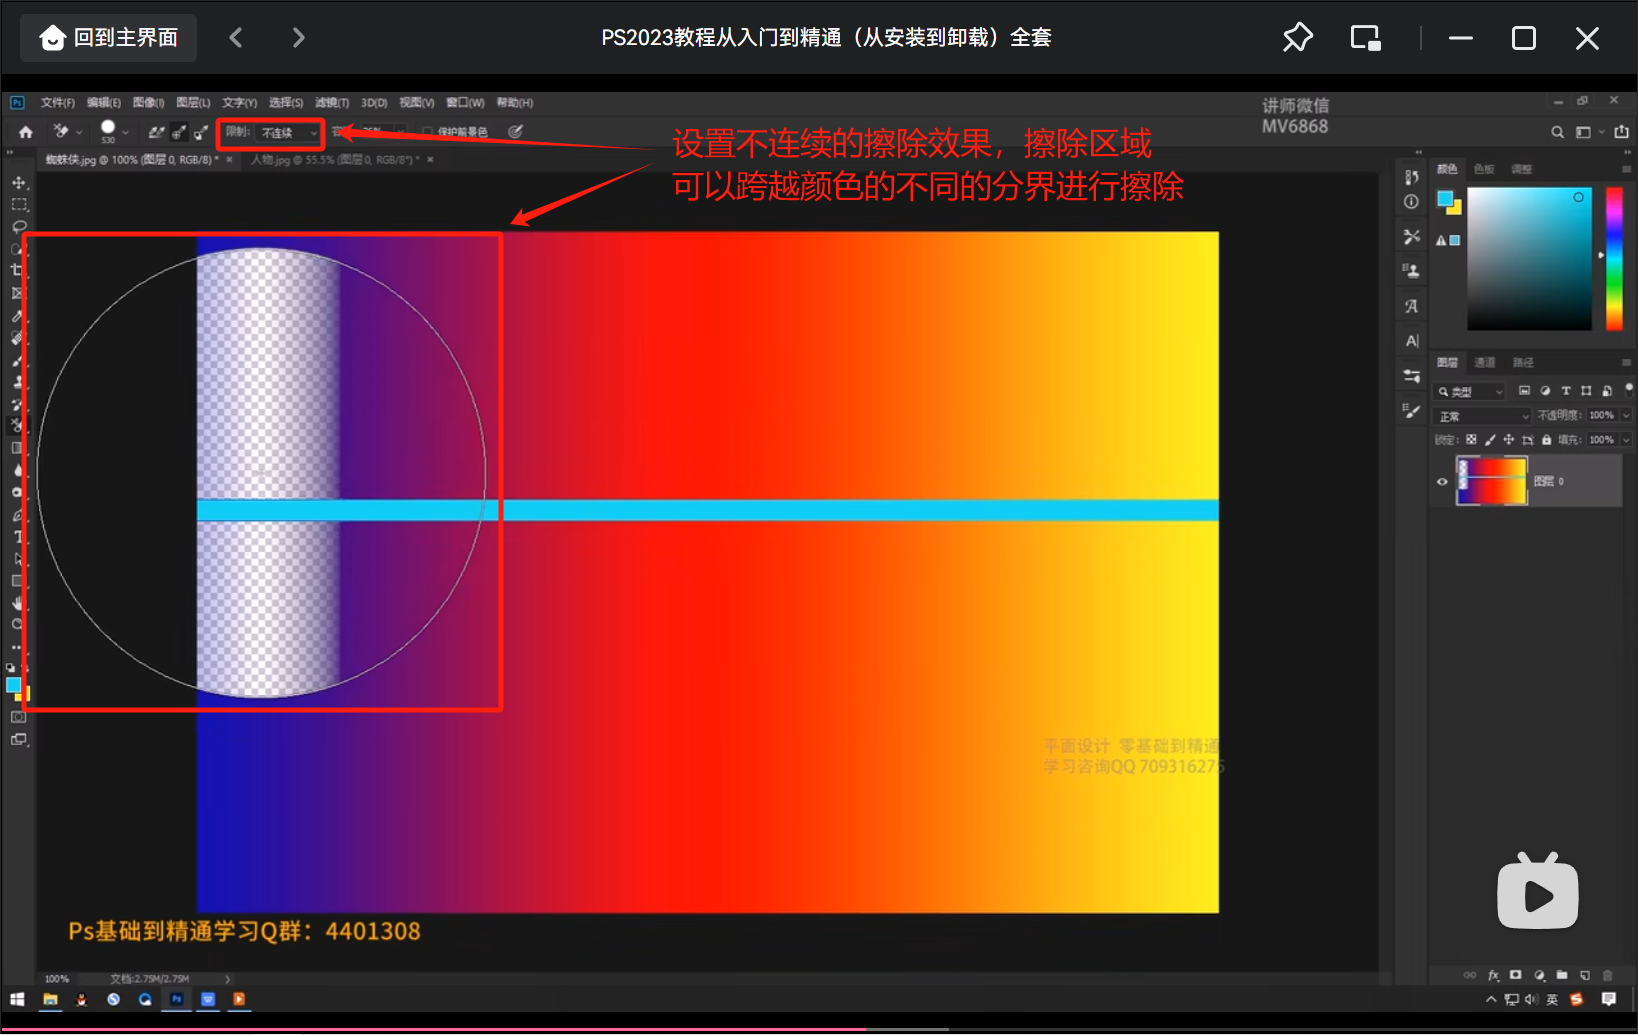Click the Share export icon
This screenshot has height=1035, width=1638.
click(1621, 132)
